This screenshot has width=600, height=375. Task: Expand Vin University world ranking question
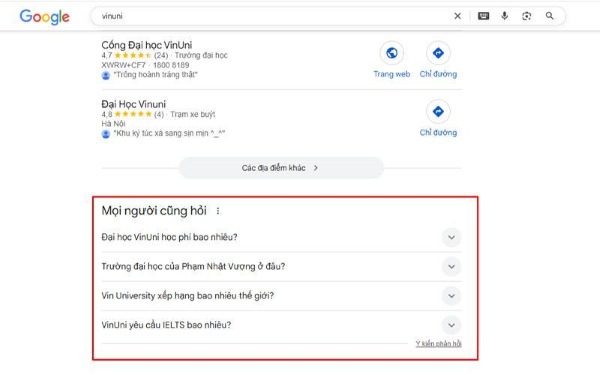[x=281, y=296]
